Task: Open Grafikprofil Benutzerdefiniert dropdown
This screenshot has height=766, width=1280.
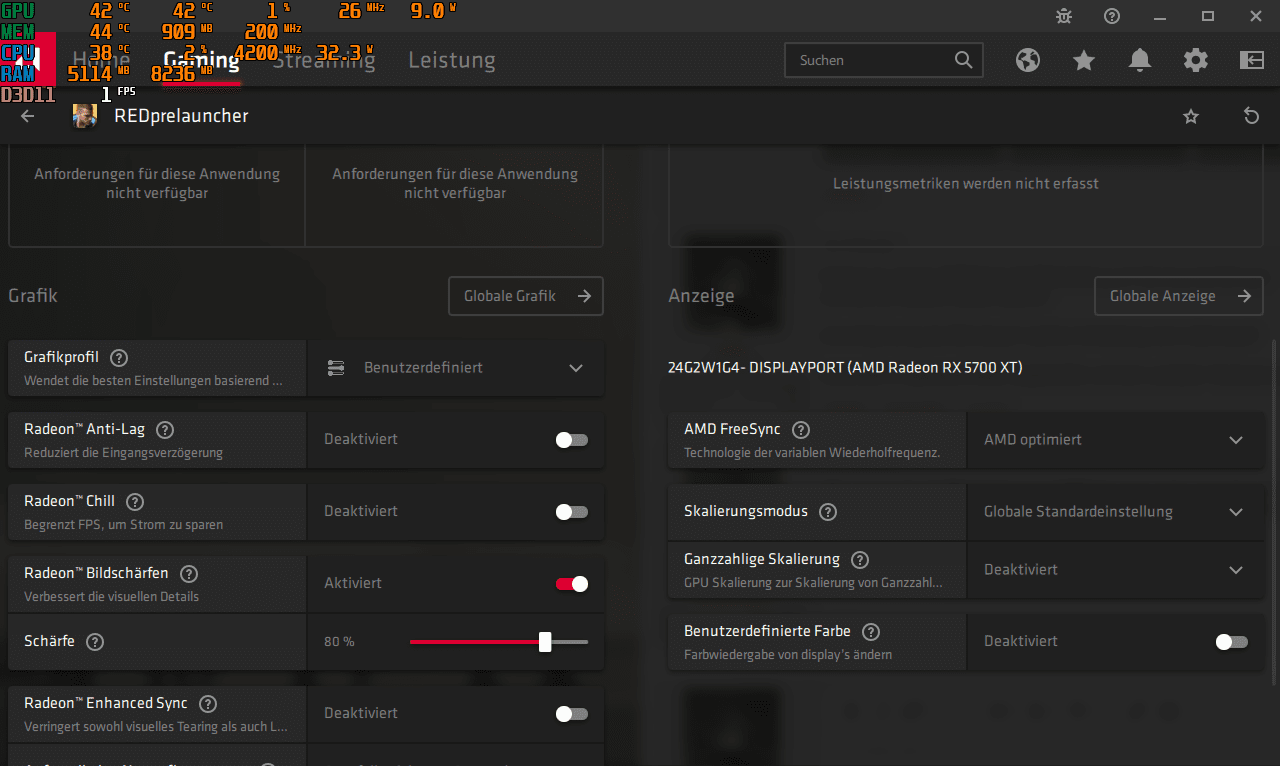Action: [x=455, y=368]
